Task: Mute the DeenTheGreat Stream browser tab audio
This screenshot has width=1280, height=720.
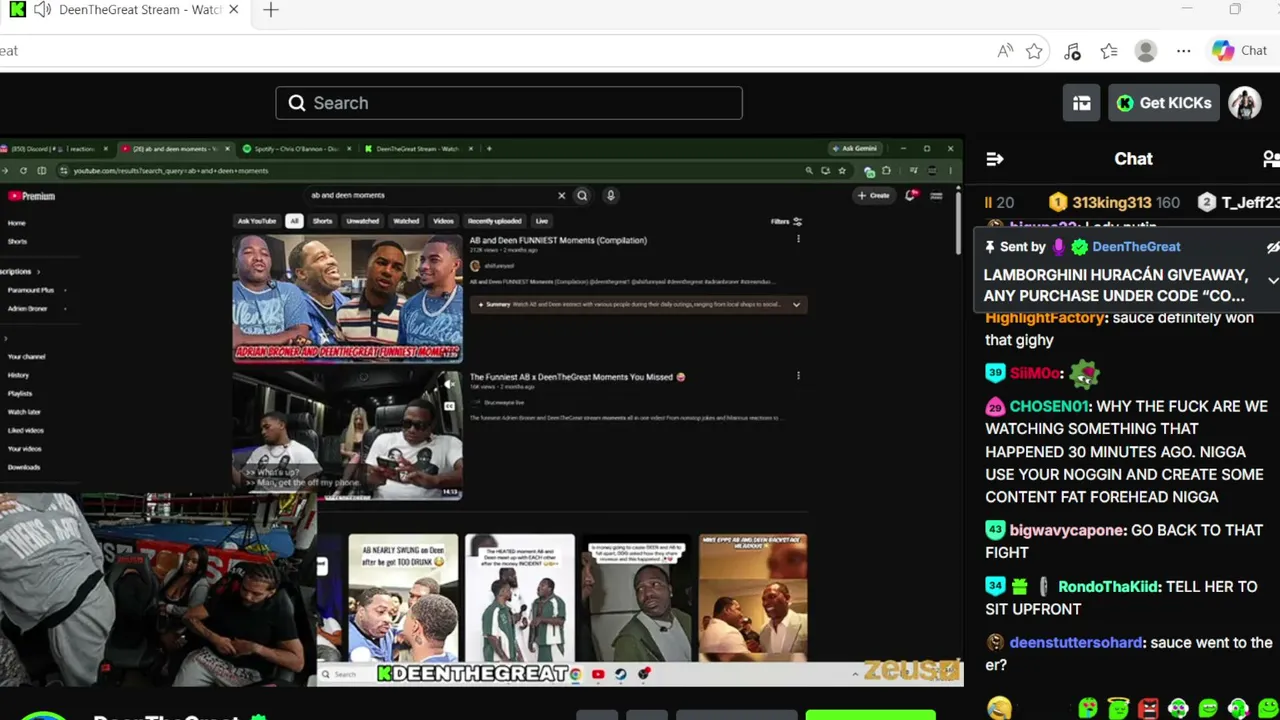Action: [42, 10]
